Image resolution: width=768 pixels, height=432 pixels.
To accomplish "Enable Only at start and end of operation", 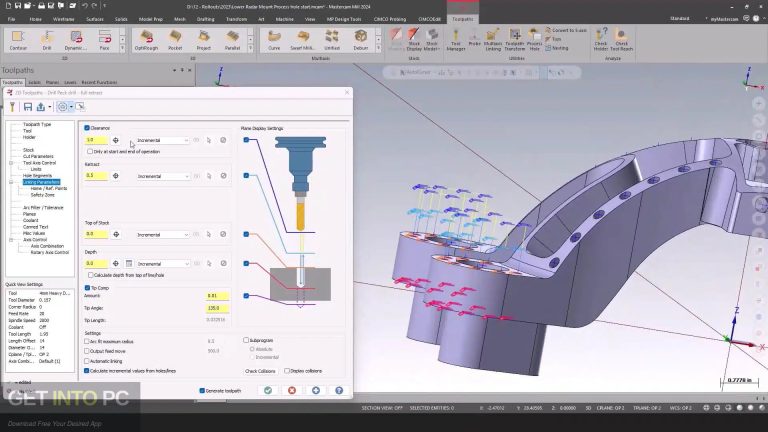I will [90, 152].
